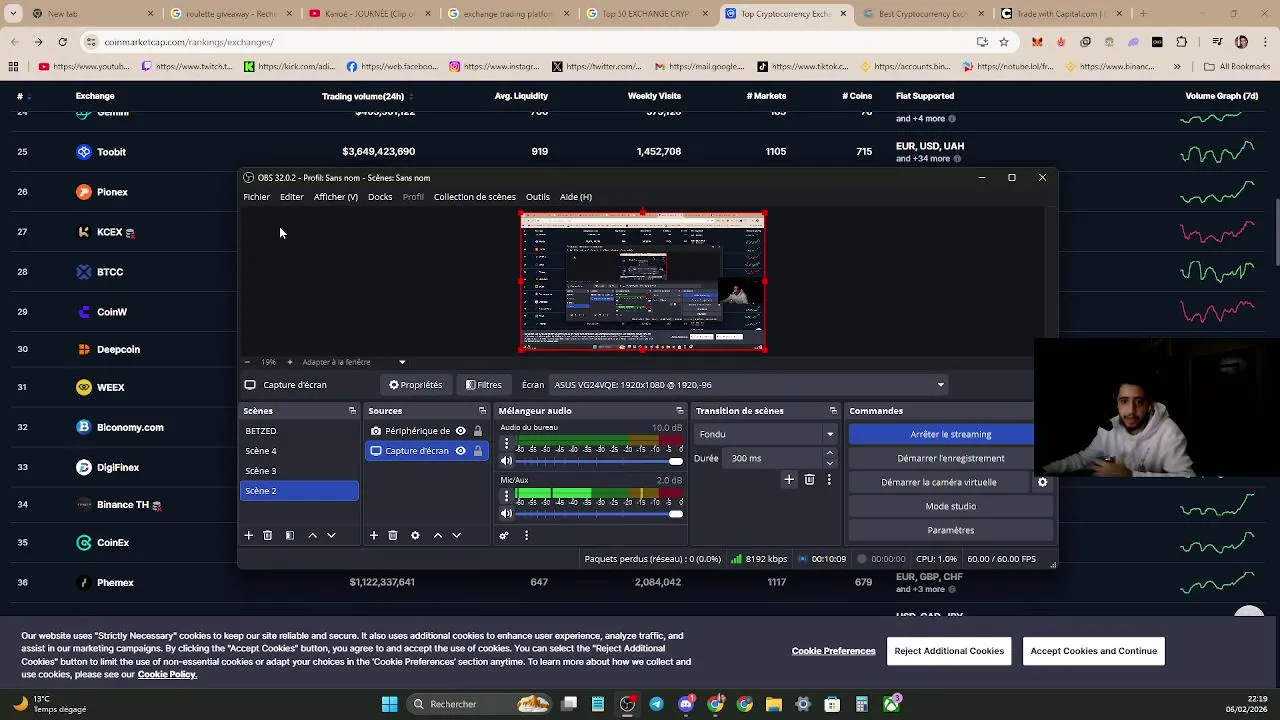
Task: Open virtual camera settings gear
Action: pyautogui.click(x=1042, y=482)
